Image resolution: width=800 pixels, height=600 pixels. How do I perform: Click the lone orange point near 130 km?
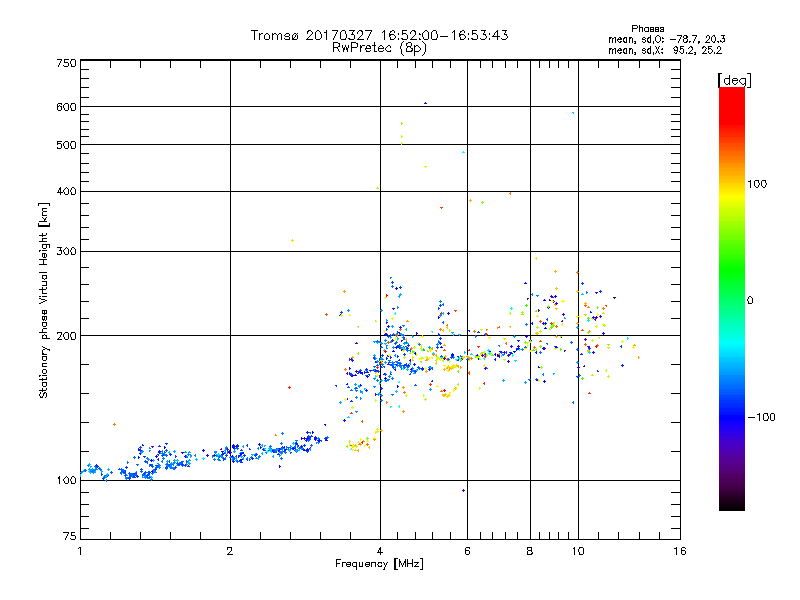tap(114, 424)
